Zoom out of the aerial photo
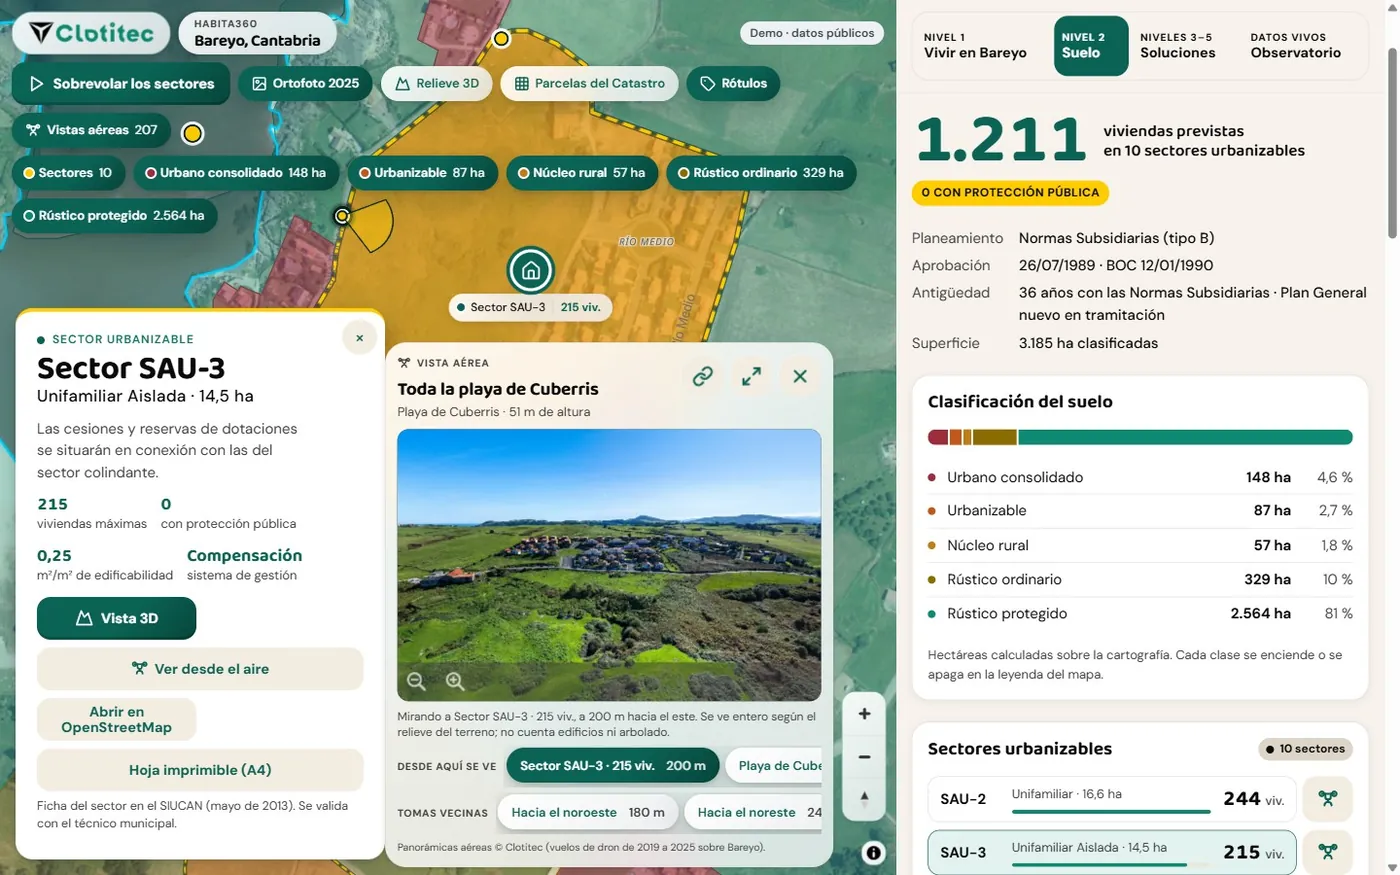The height and width of the screenshot is (875, 1400). point(416,681)
